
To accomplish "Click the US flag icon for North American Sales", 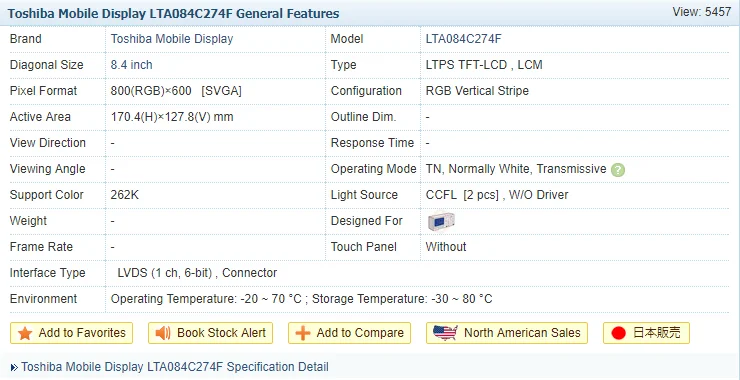I will [x=445, y=333].
